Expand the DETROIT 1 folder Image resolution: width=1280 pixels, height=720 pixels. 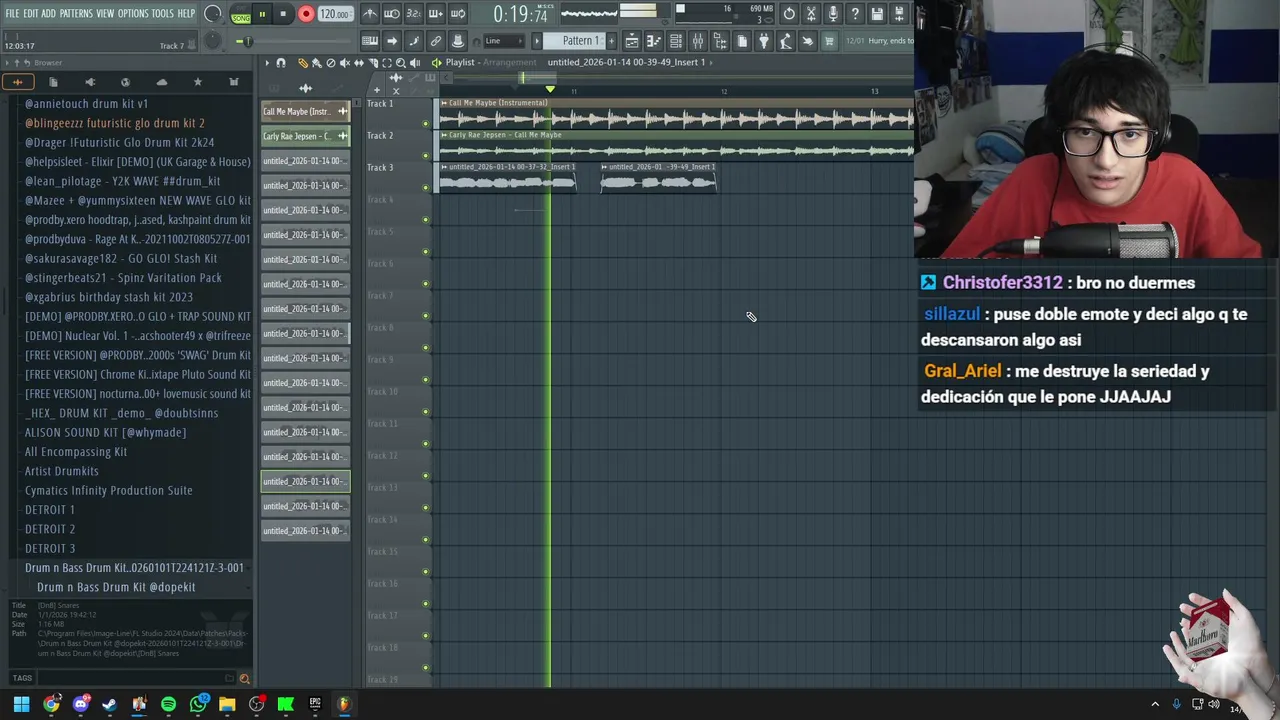(x=50, y=510)
